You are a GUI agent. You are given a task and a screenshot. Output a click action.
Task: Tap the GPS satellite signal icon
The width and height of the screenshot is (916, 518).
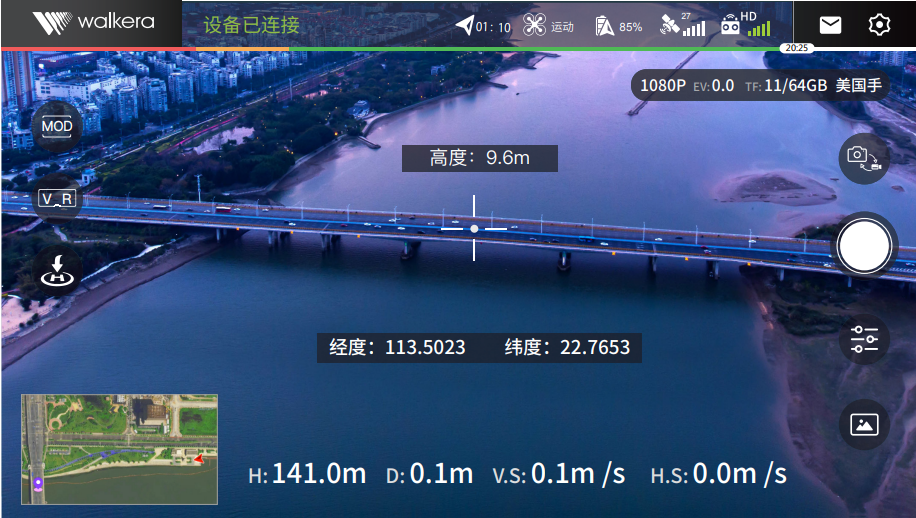tap(682, 25)
